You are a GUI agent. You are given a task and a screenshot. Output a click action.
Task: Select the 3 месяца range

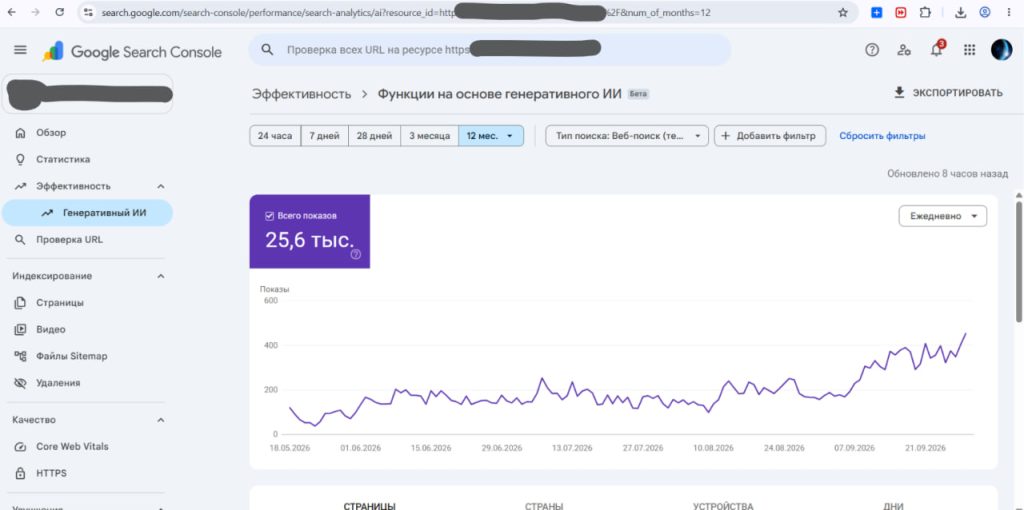click(429, 136)
